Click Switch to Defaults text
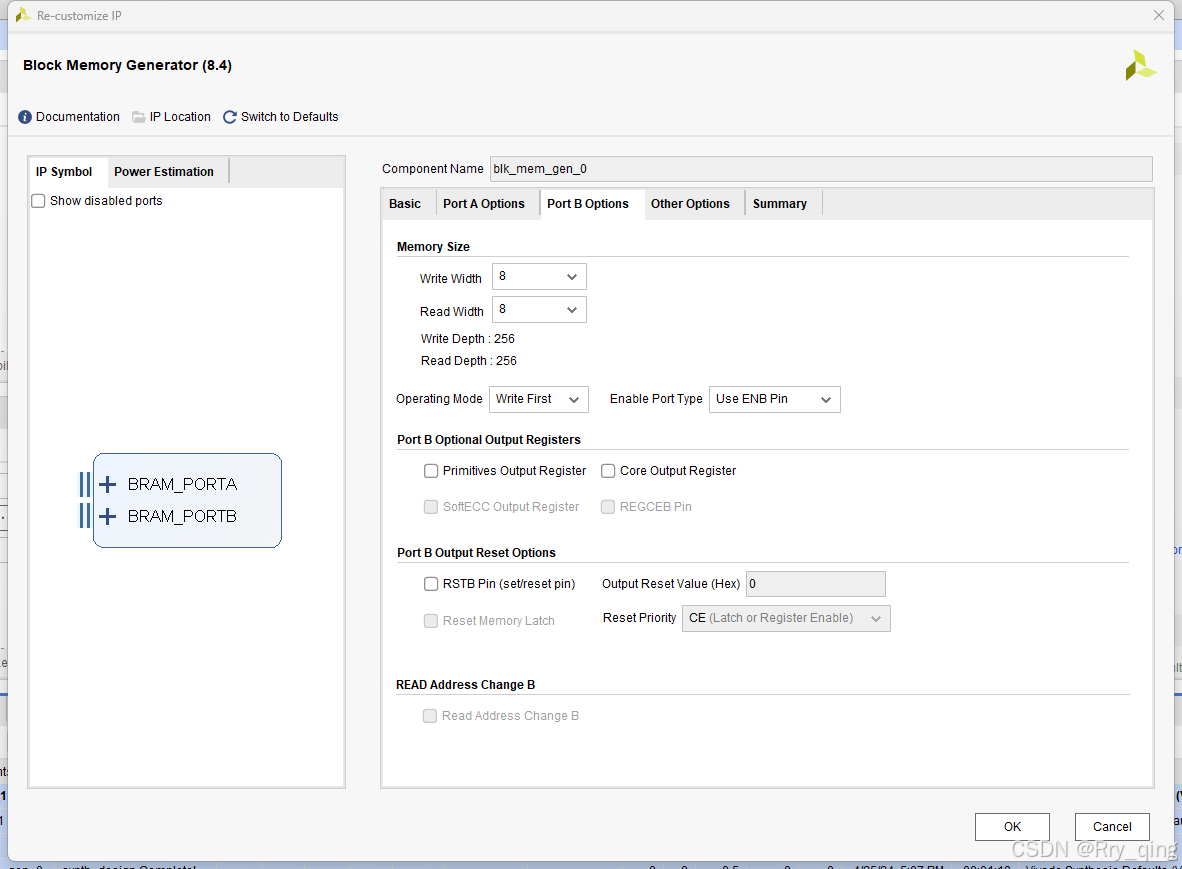 [289, 117]
